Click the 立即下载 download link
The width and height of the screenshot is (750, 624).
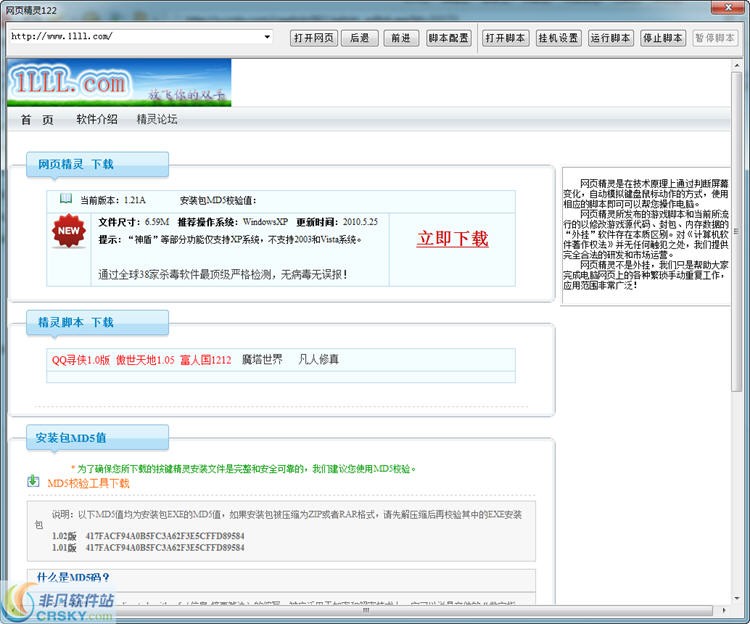(x=452, y=238)
